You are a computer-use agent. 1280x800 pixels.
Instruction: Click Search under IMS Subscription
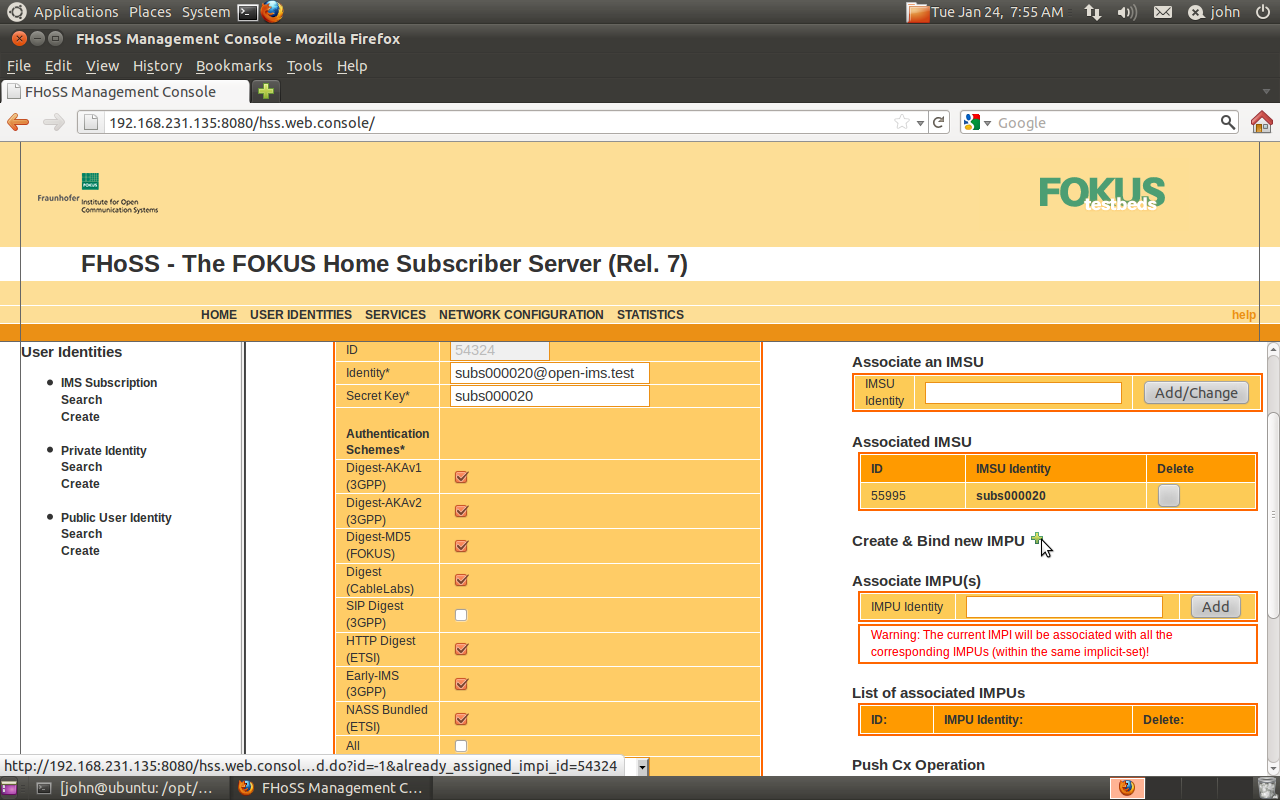81,400
